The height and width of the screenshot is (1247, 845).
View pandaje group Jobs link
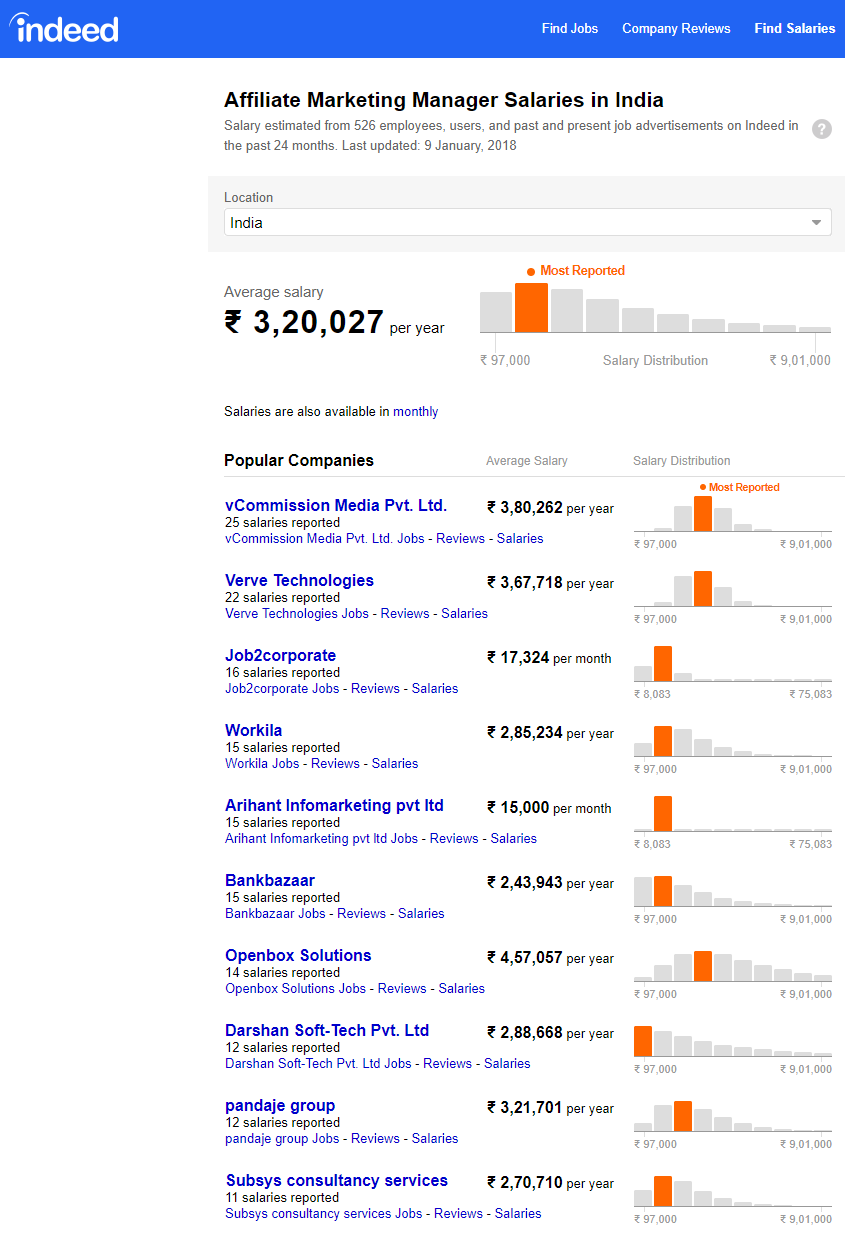(282, 1138)
